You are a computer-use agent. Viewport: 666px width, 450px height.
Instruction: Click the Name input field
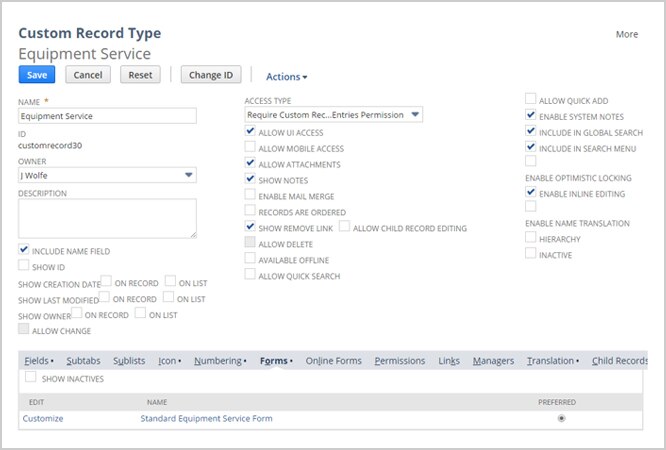coord(107,116)
